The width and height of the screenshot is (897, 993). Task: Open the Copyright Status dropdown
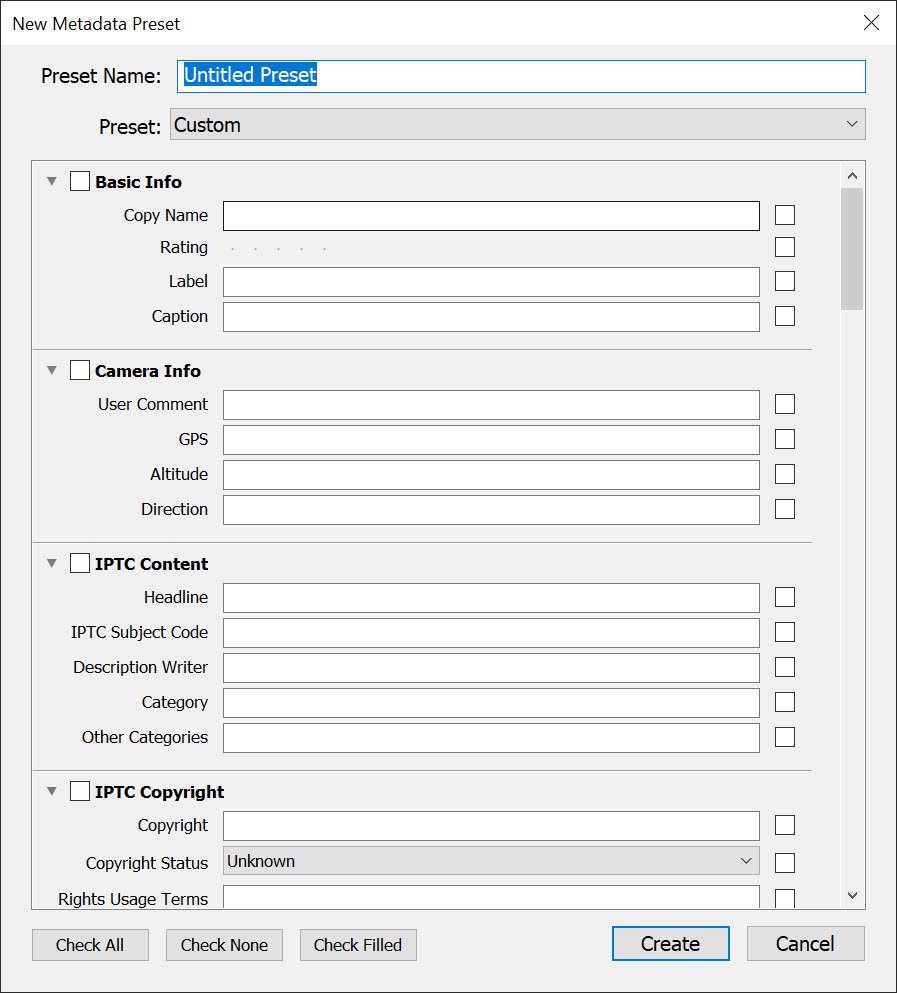coord(491,860)
